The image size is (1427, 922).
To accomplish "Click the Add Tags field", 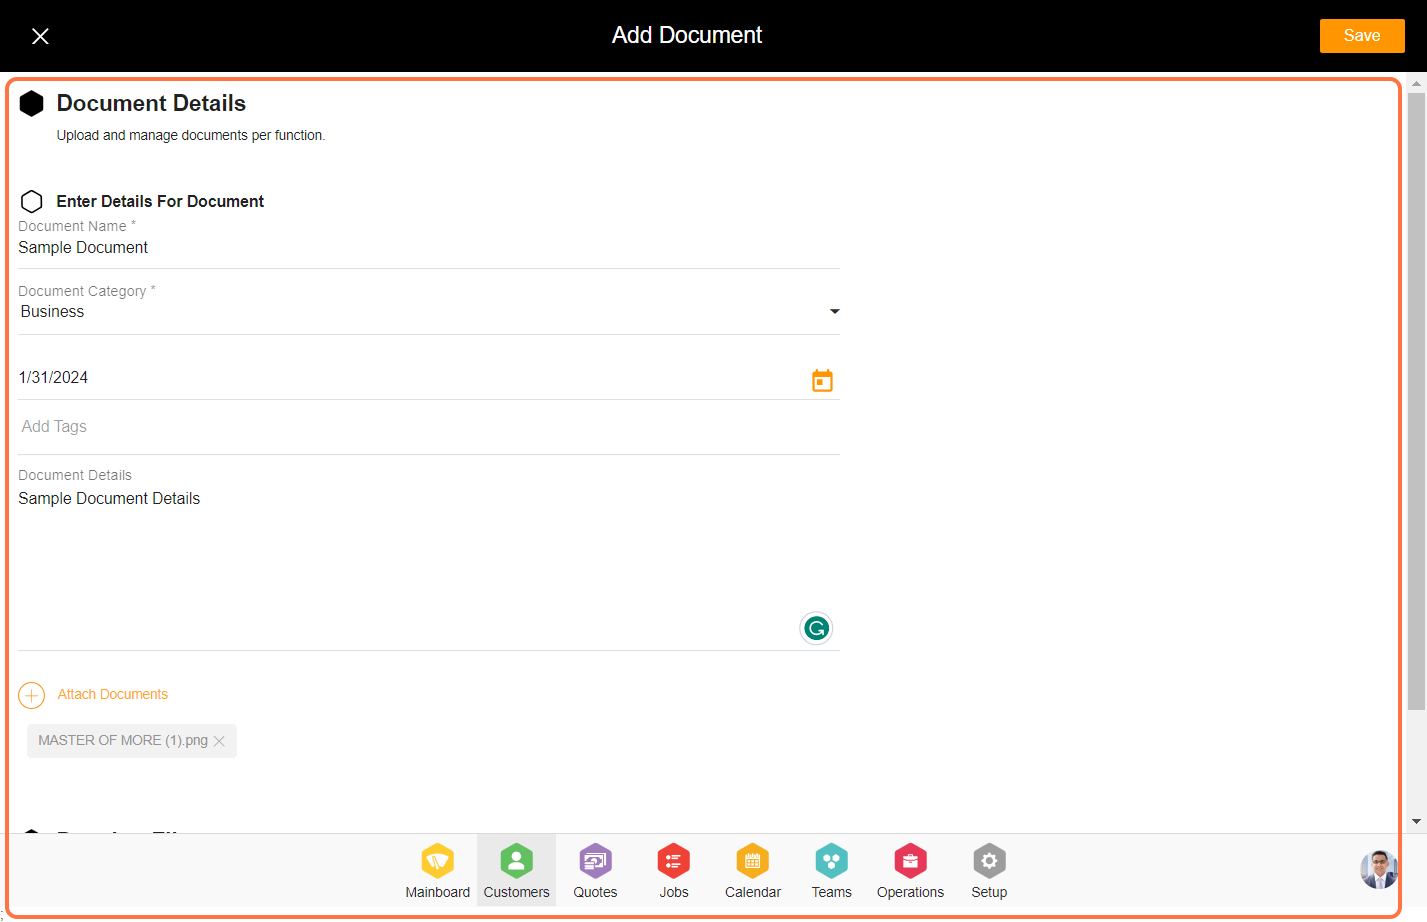I will click(x=429, y=427).
